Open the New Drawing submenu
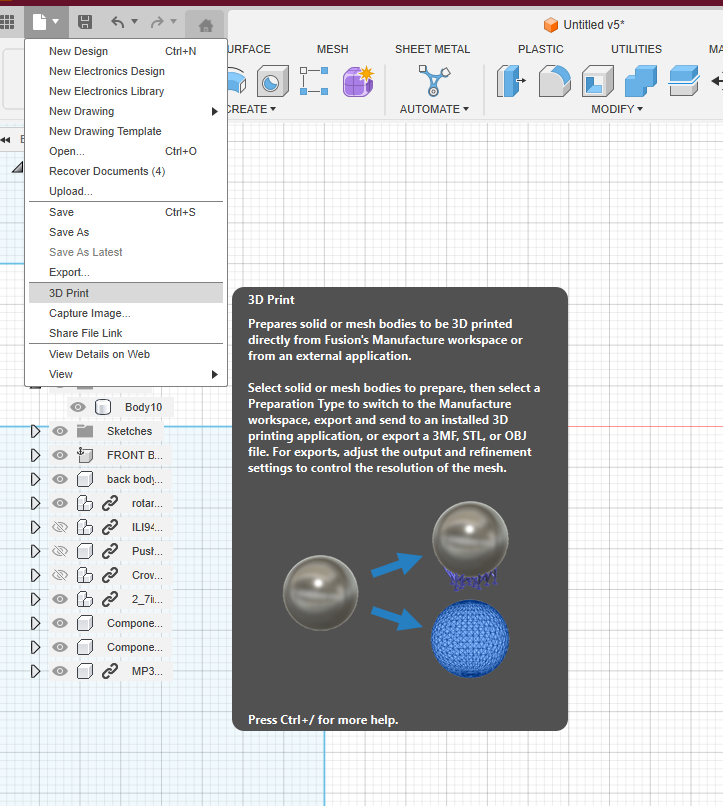Viewport: 723px width, 806px height. pos(126,111)
